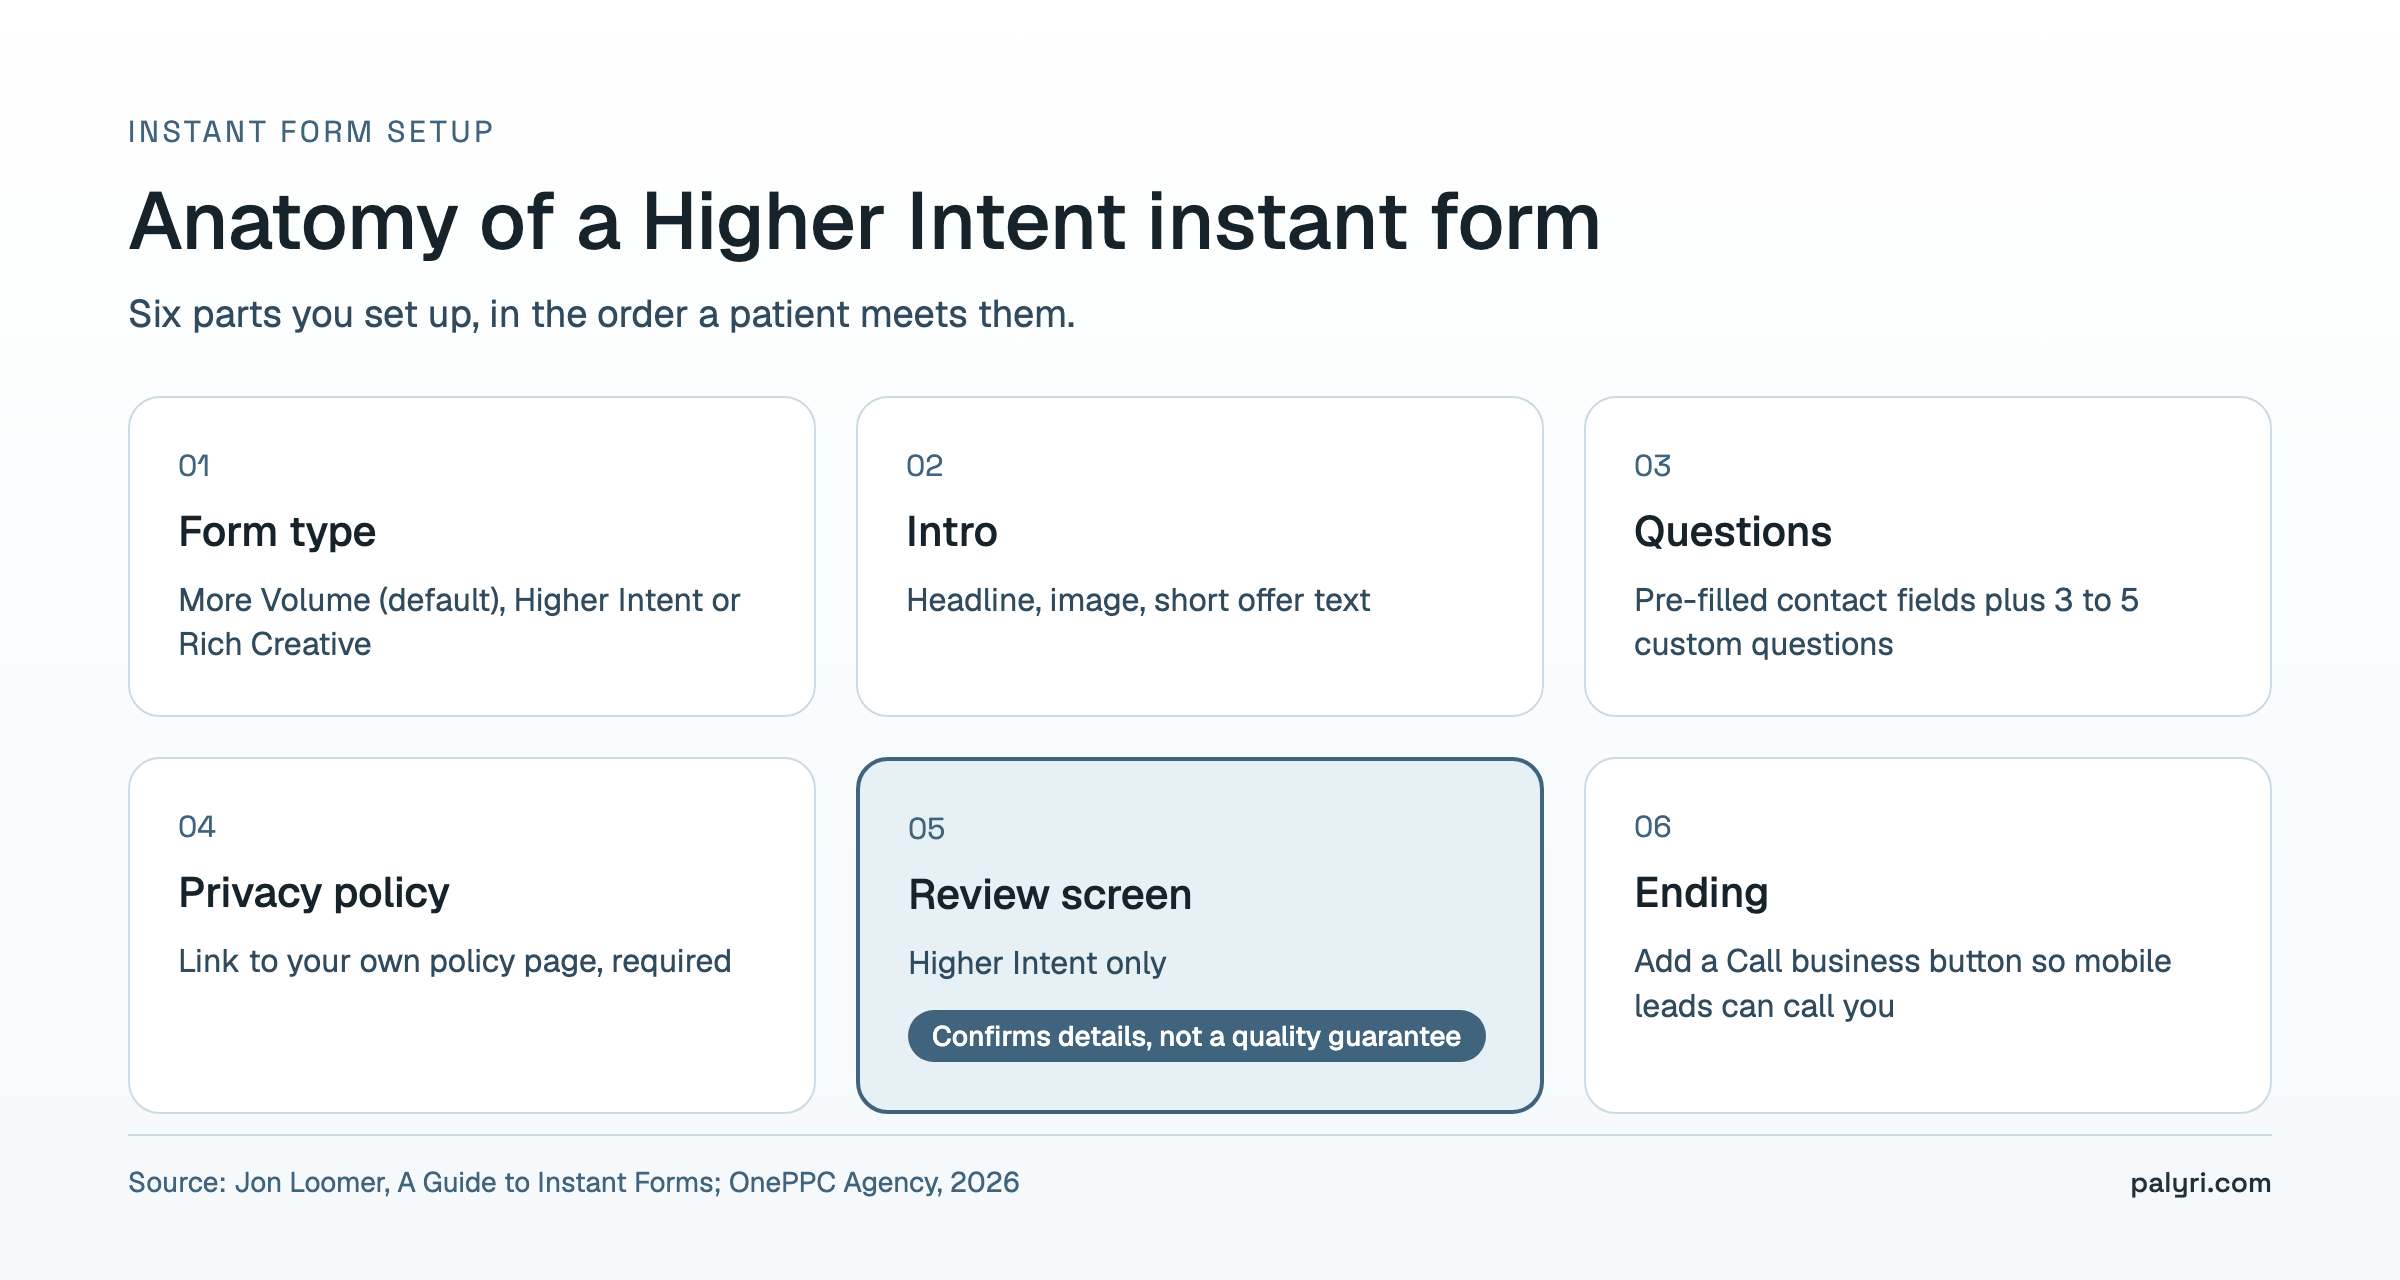Click the step number '06'
Viewport: 2400px width, 1280px height.
click(1653, 827)
